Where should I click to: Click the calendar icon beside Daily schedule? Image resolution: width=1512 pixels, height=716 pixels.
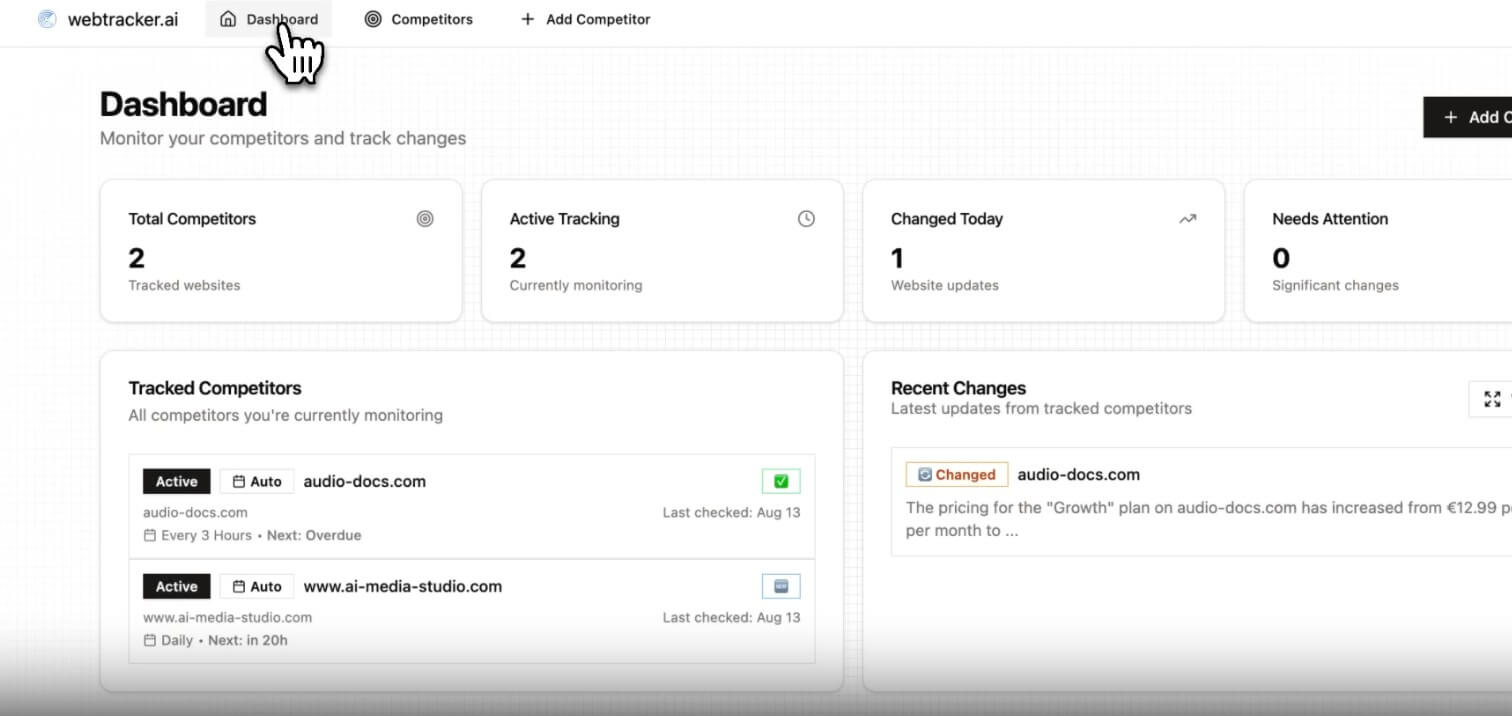click(150, 640)
